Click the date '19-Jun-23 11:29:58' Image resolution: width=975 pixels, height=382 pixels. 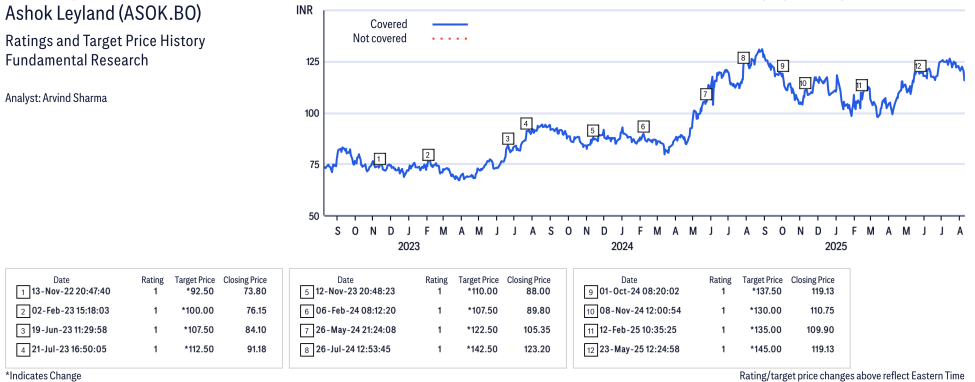[x=70, y=330]
